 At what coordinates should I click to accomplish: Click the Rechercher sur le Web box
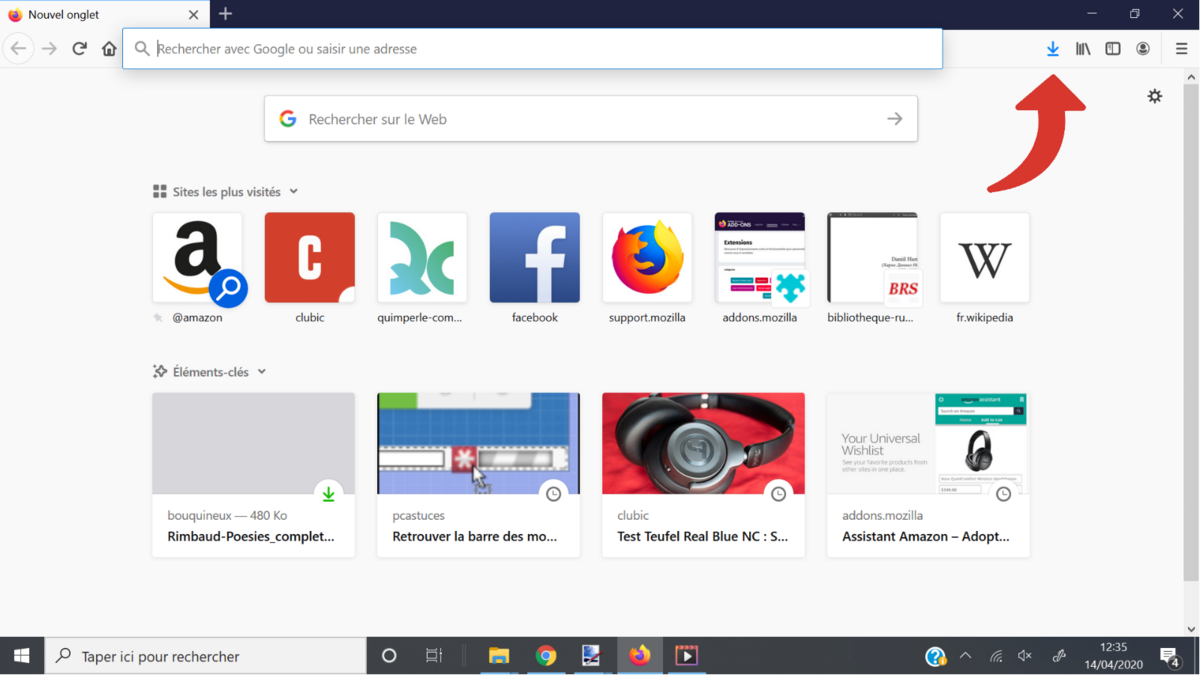click(591, 119)
